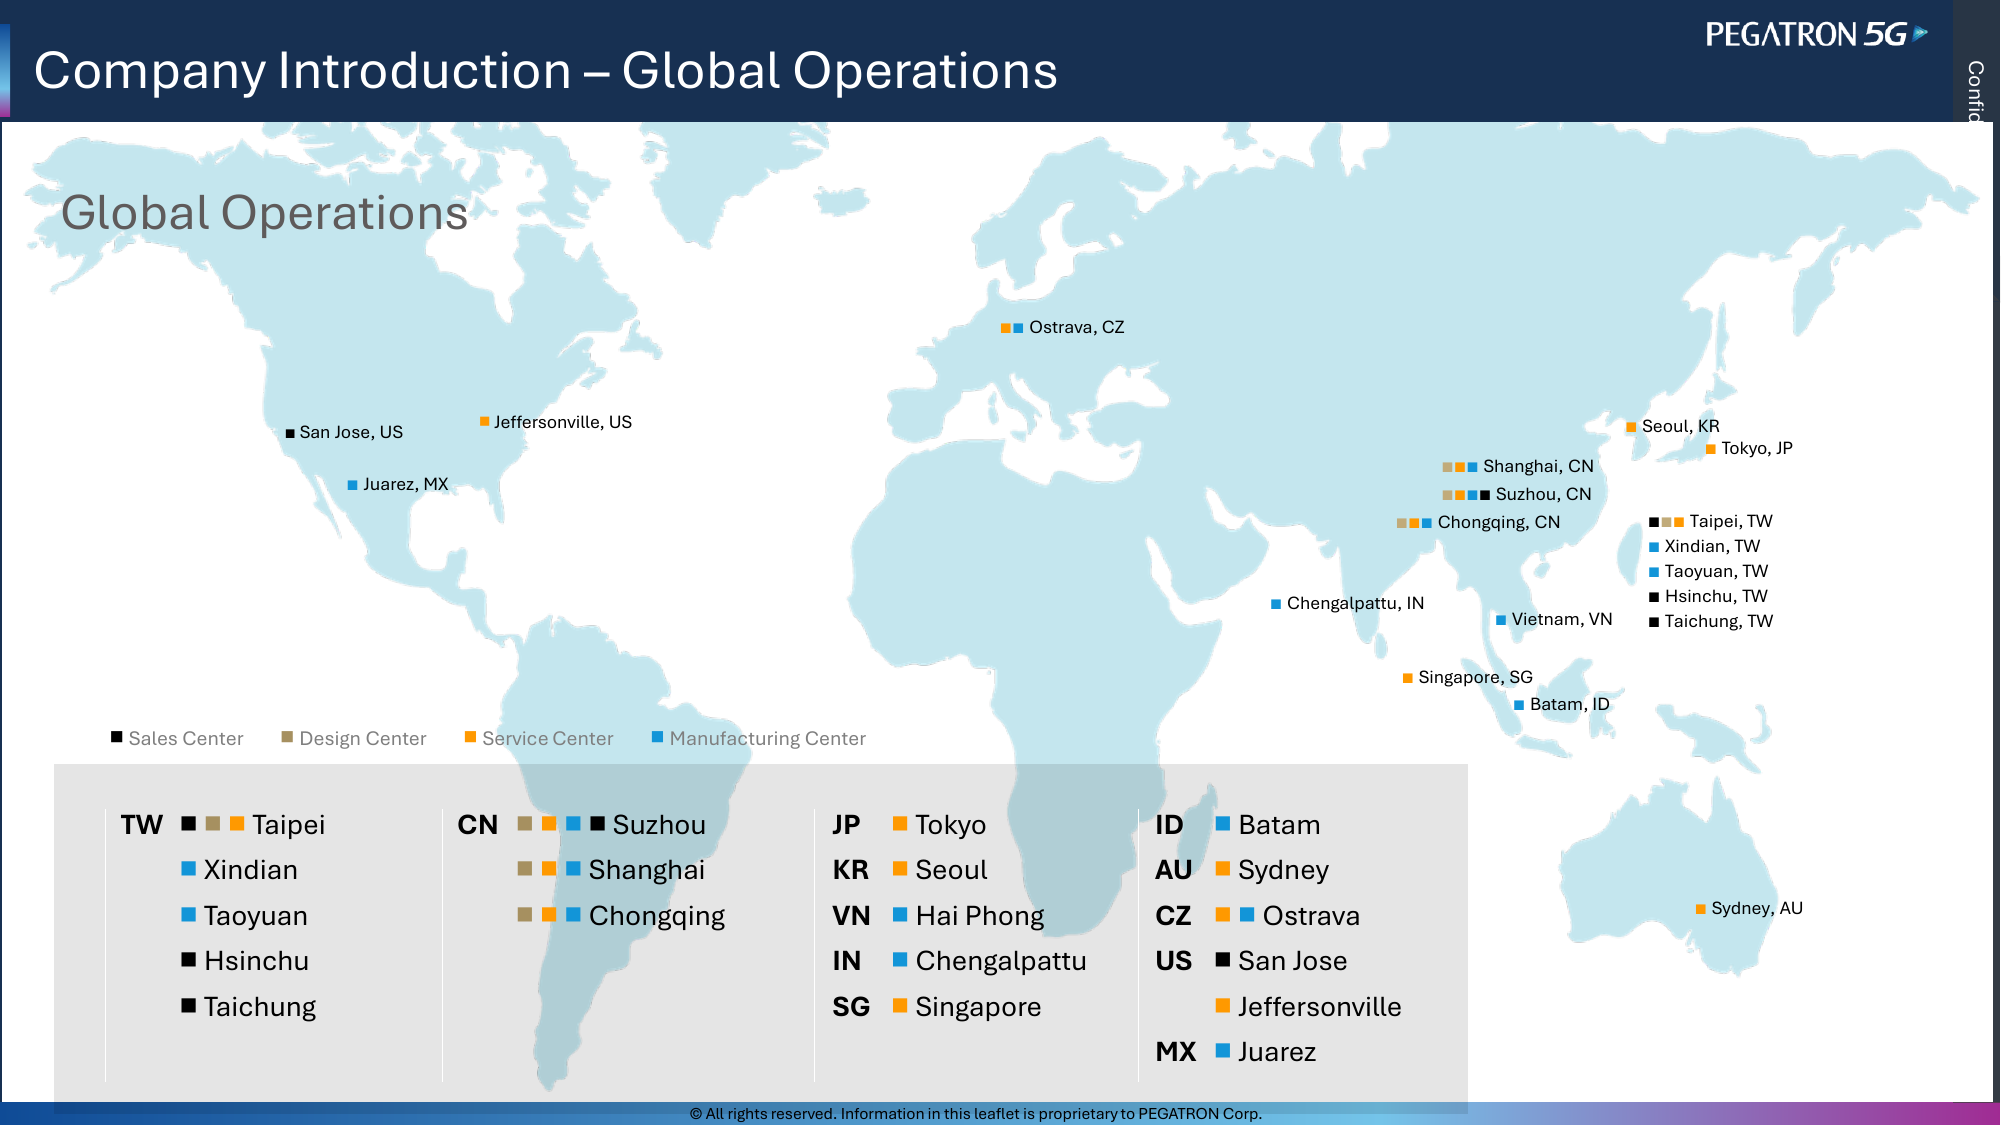Image resolution: width=2001 pixels, height=1125 pixels.
Task: Select the Manufacturing Center legend label
Action: click(768, 738)
